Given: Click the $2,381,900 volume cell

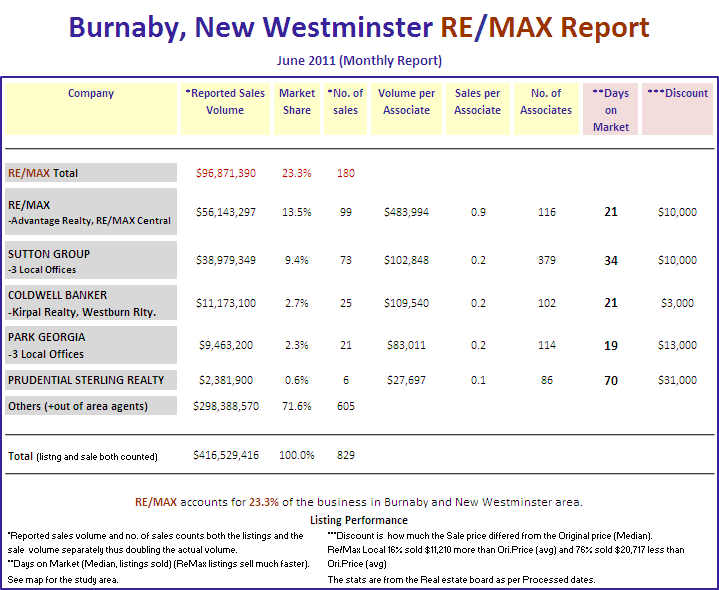Looking at the screenshot, I should coord(226,380).
